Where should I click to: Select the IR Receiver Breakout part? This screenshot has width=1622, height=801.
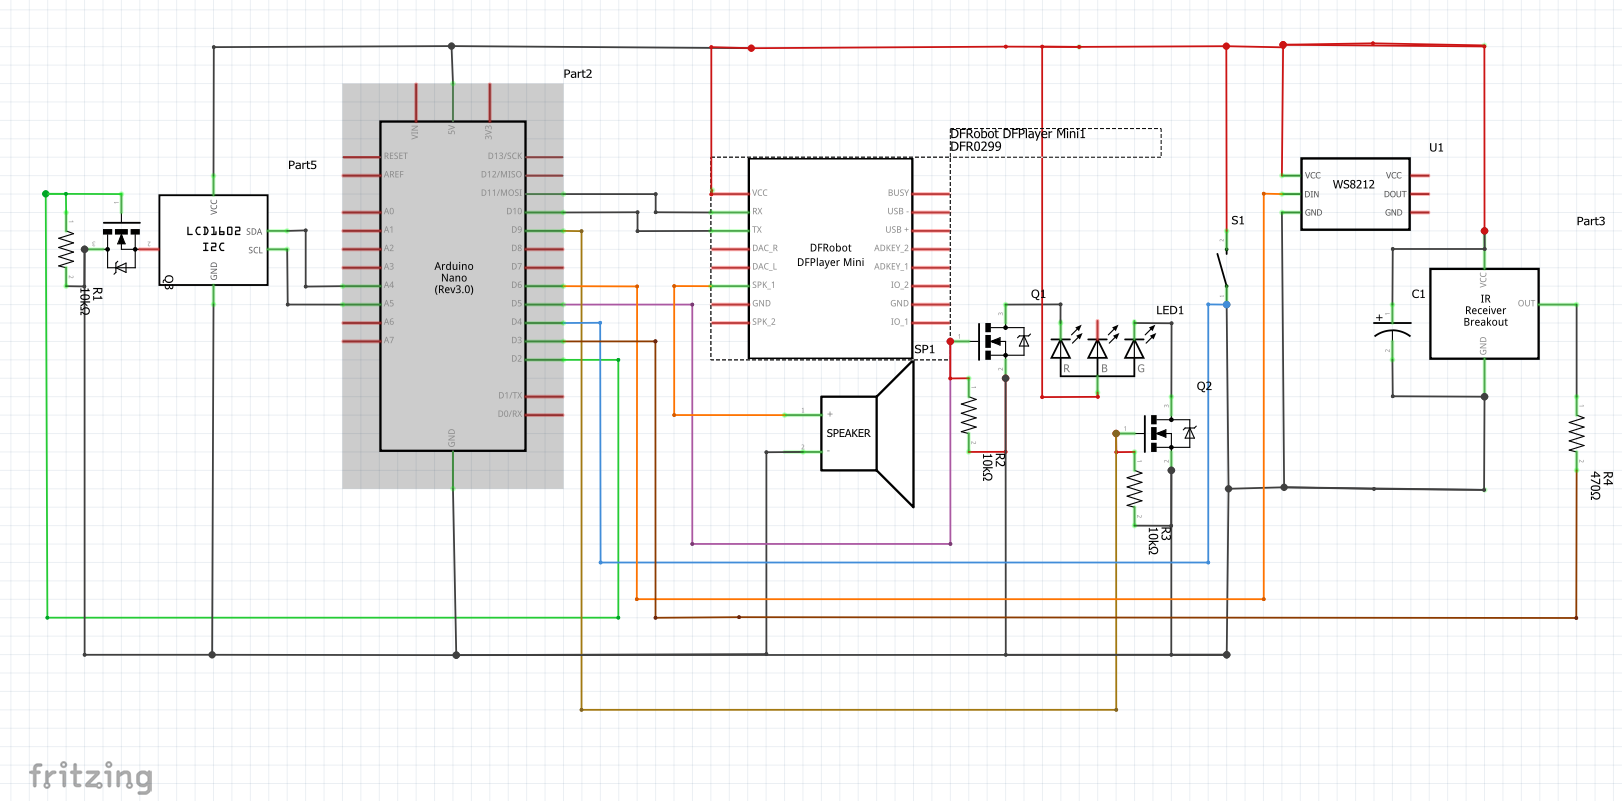(x=1484, y=313)
